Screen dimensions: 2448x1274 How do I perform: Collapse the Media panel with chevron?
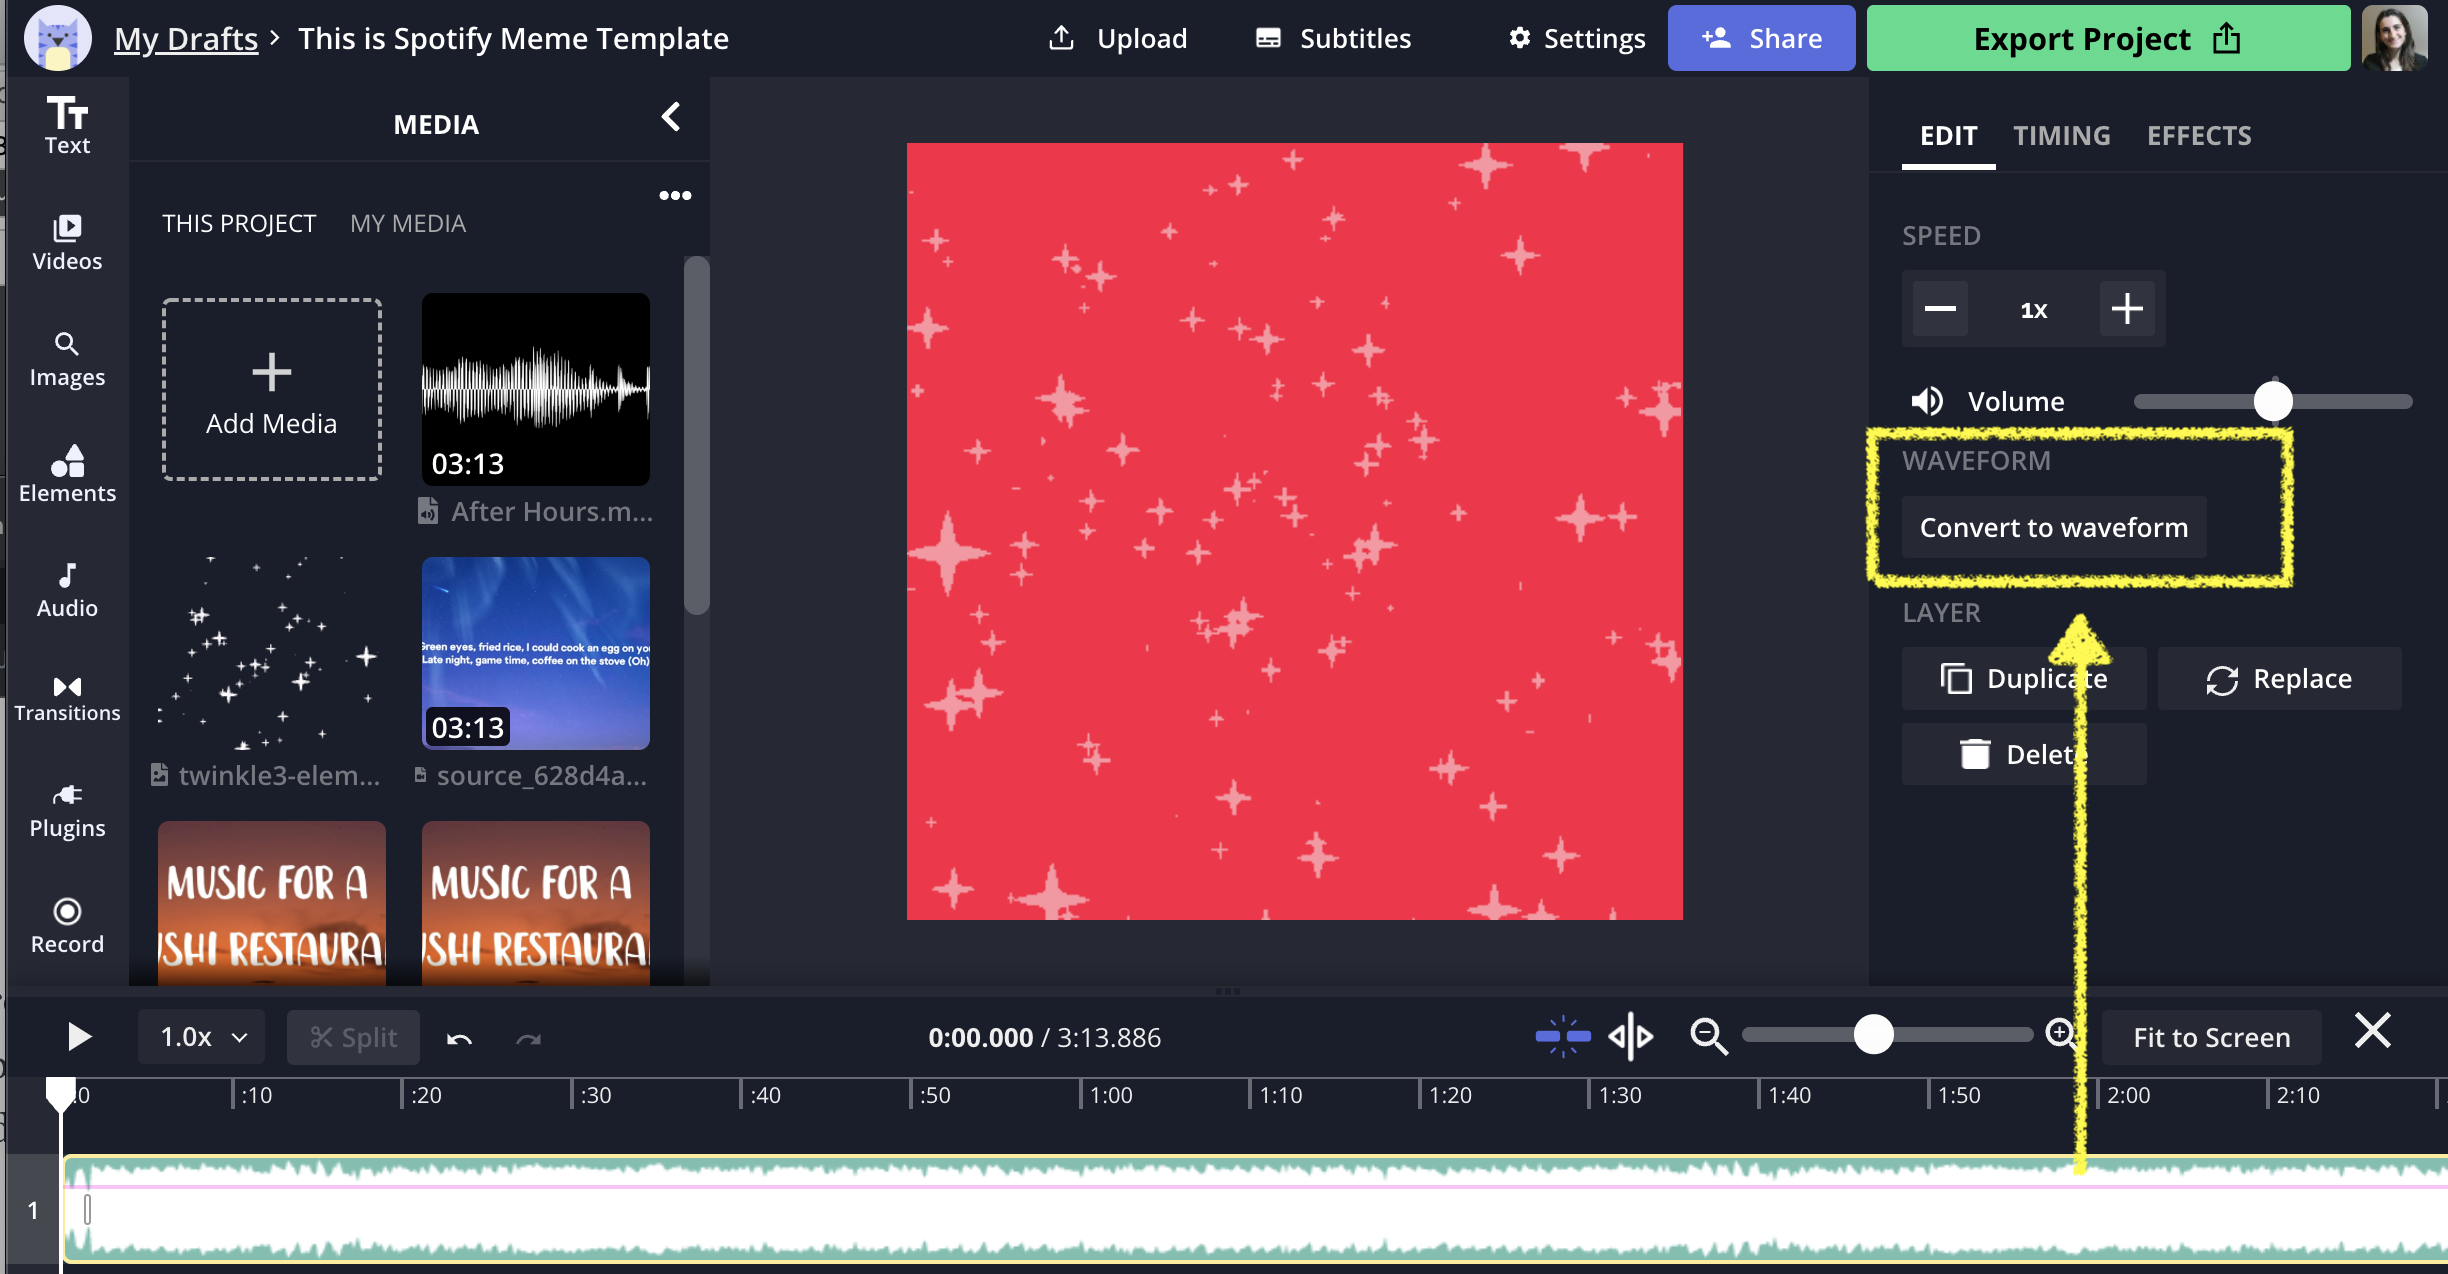pyautogui.click(x=671, y=117)
